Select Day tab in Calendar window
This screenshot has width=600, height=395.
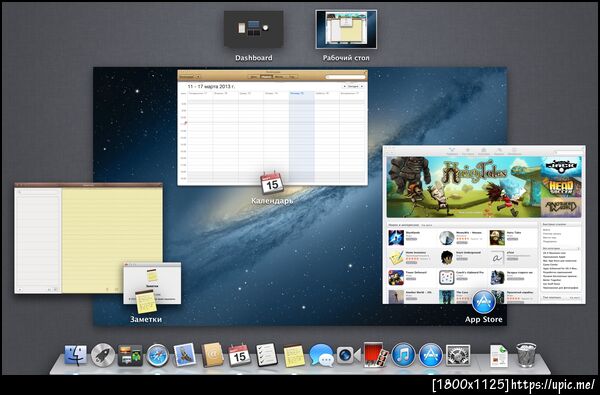tap(254, 77)
